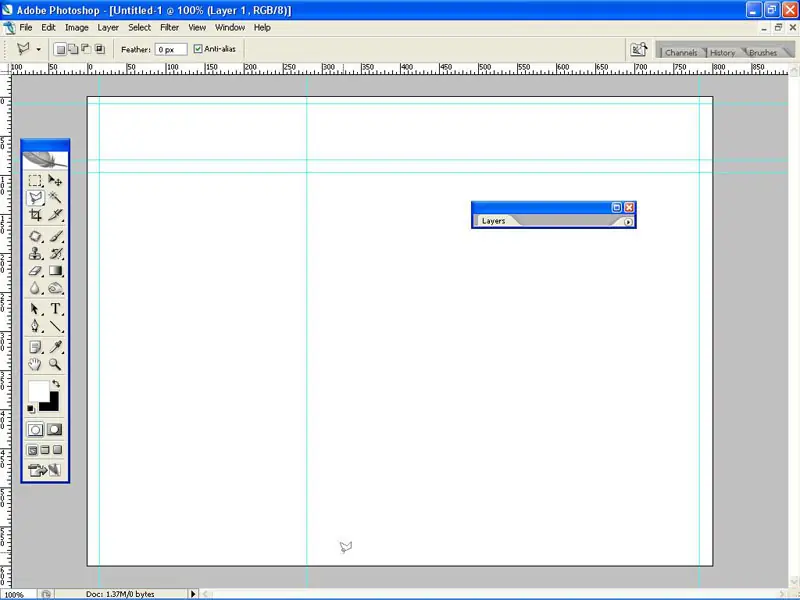800x600 pixels.
Task: Switch to the History palette tab
Action: click(722, 53)
